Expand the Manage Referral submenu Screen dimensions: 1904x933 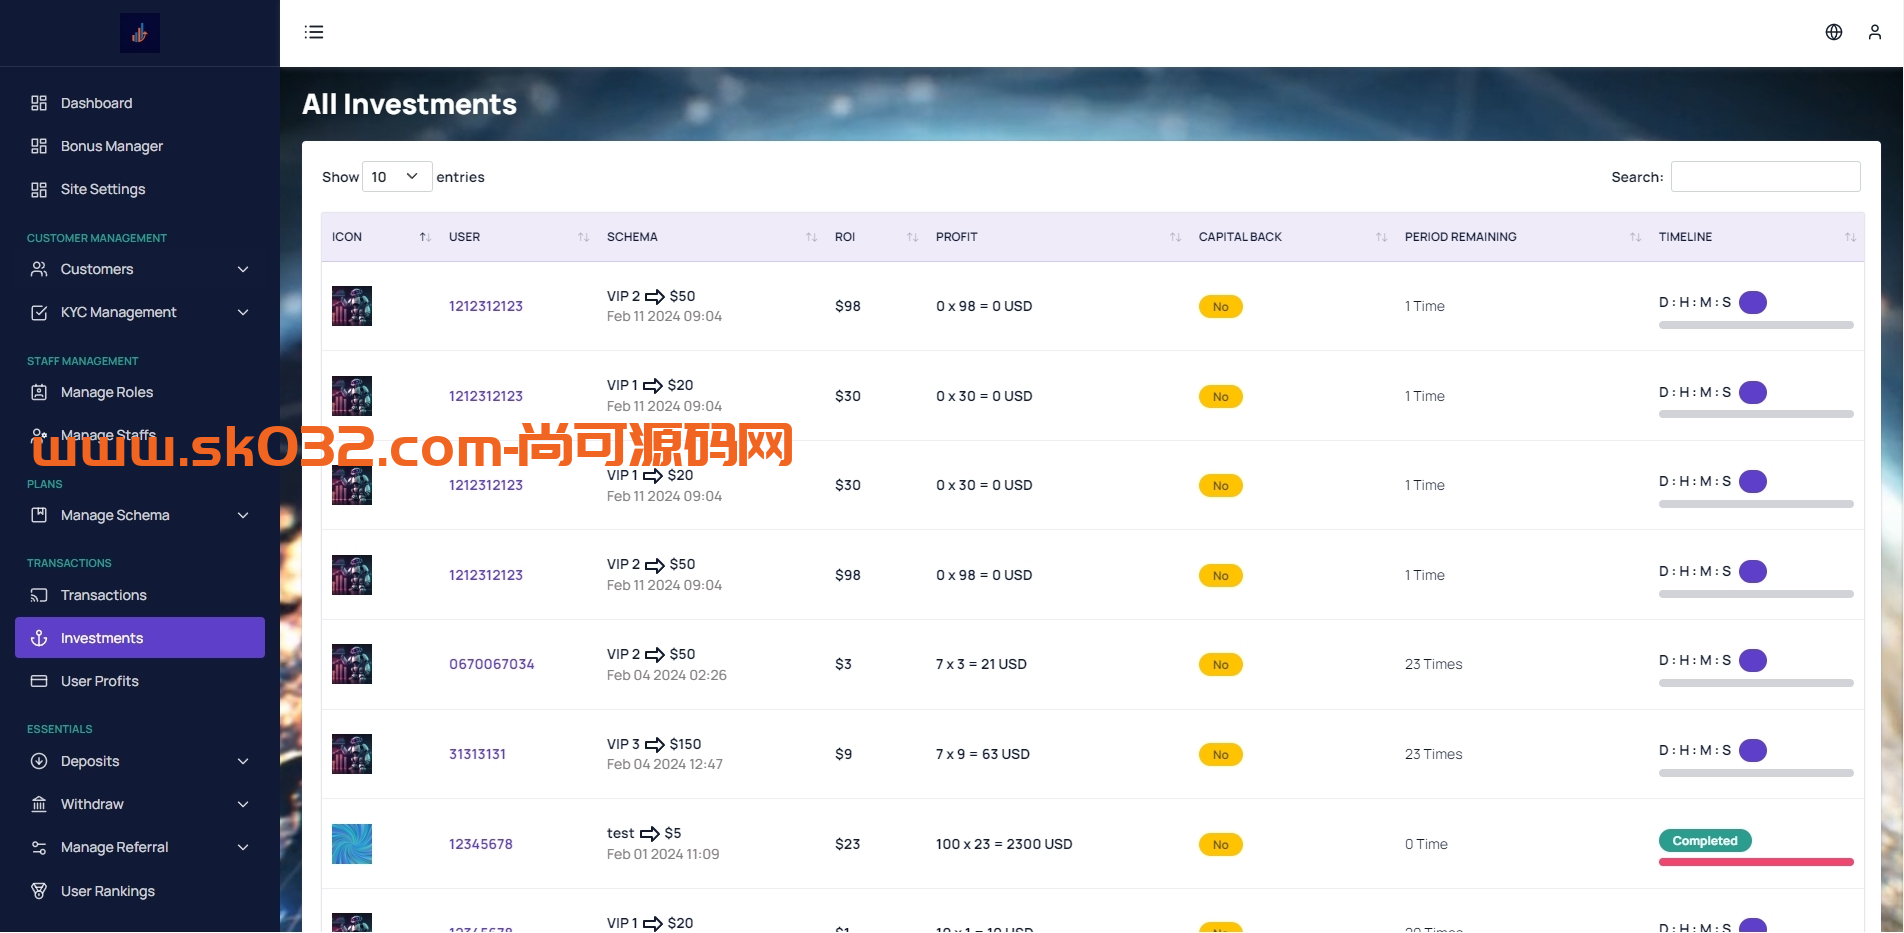243,847
